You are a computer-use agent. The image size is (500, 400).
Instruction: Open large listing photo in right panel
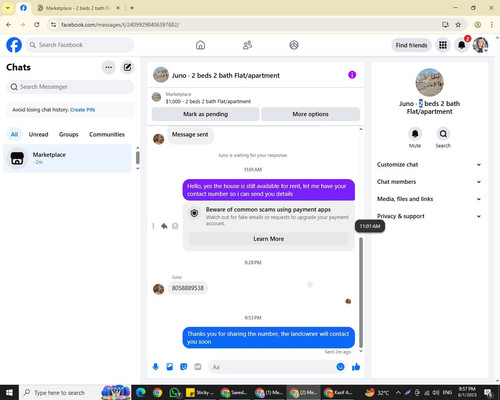click(x=429, y=82)
